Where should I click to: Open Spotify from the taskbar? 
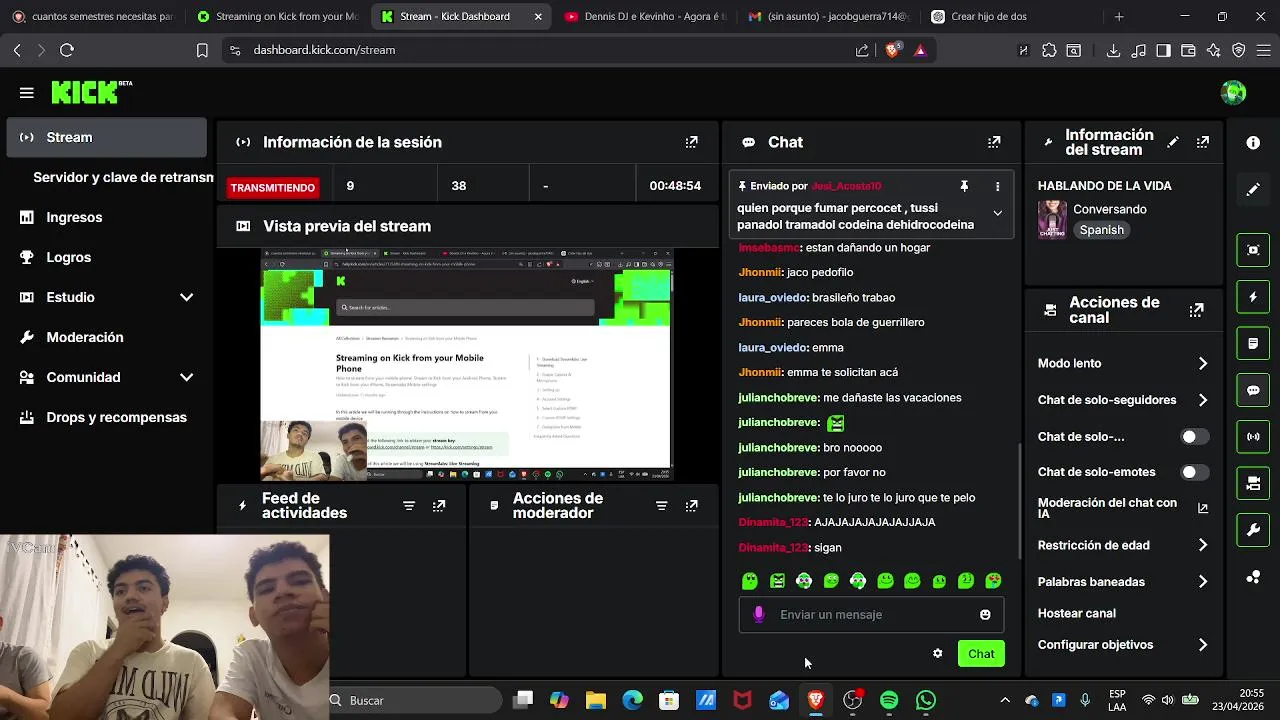[x=889, y=700]
